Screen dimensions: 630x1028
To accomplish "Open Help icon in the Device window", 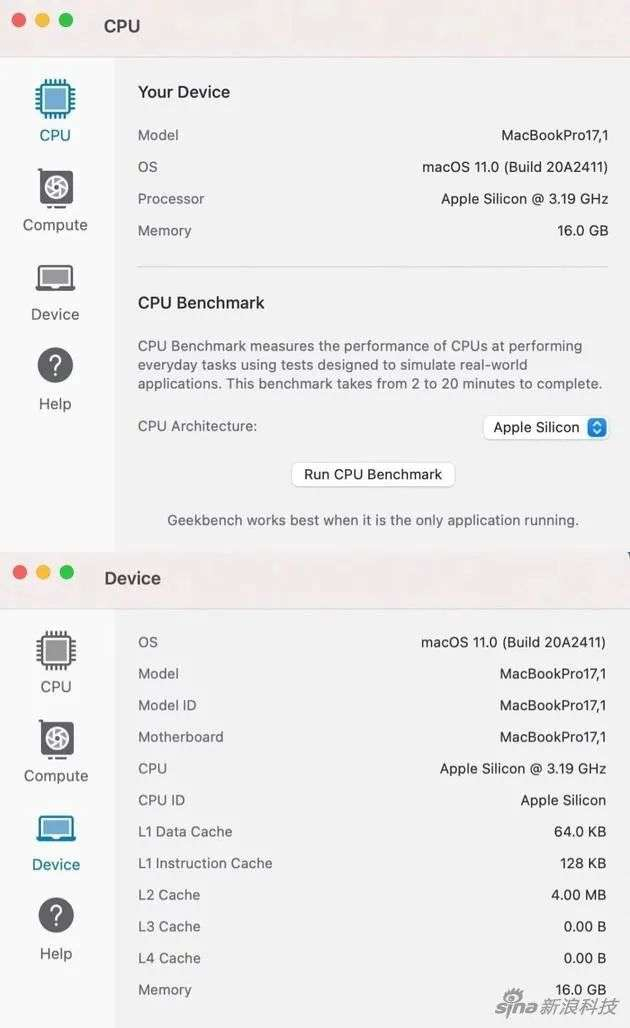I will point(56,916).
